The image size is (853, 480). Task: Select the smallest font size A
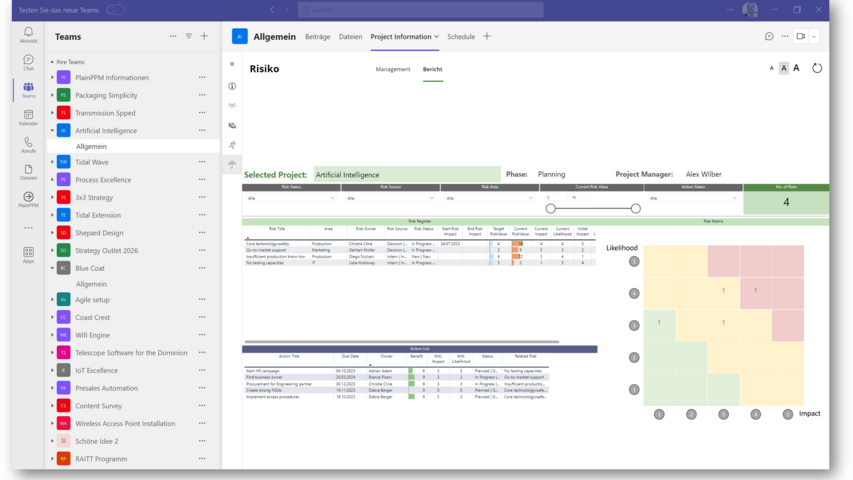point(771,68)
